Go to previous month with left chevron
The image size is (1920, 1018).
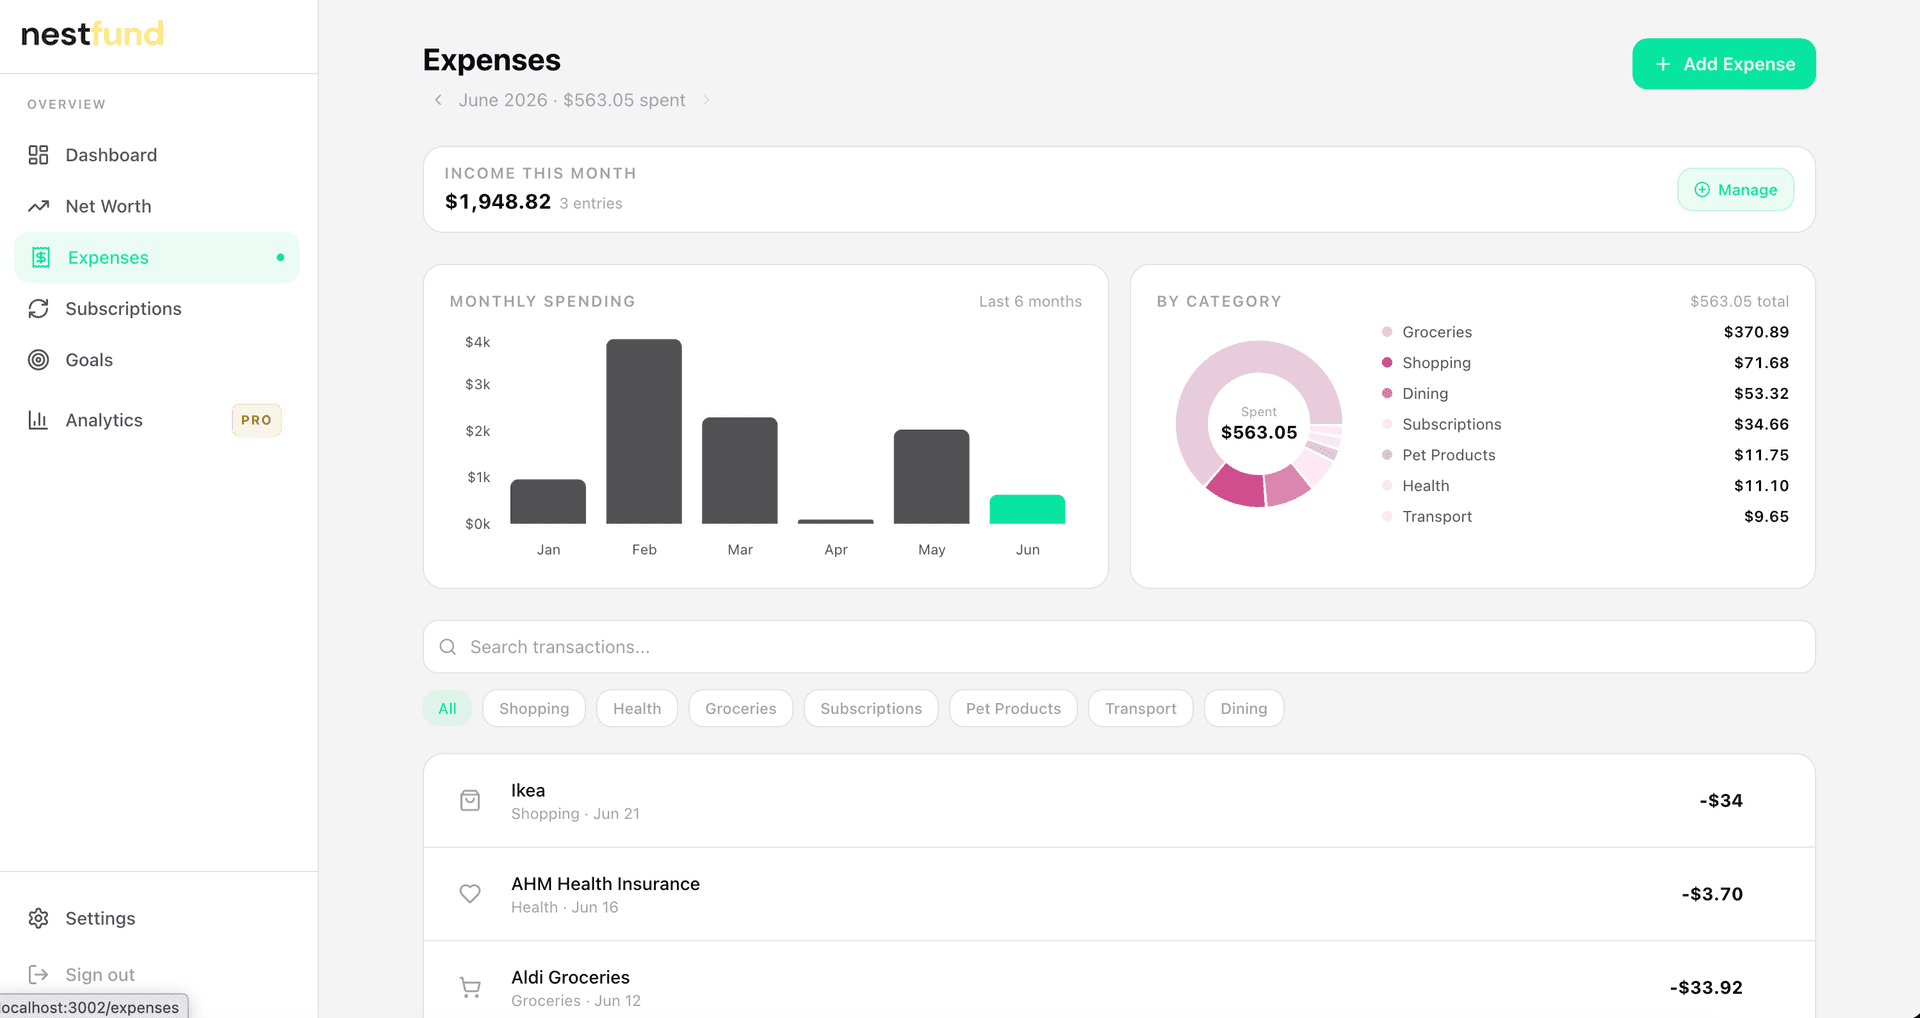(438, 100)
